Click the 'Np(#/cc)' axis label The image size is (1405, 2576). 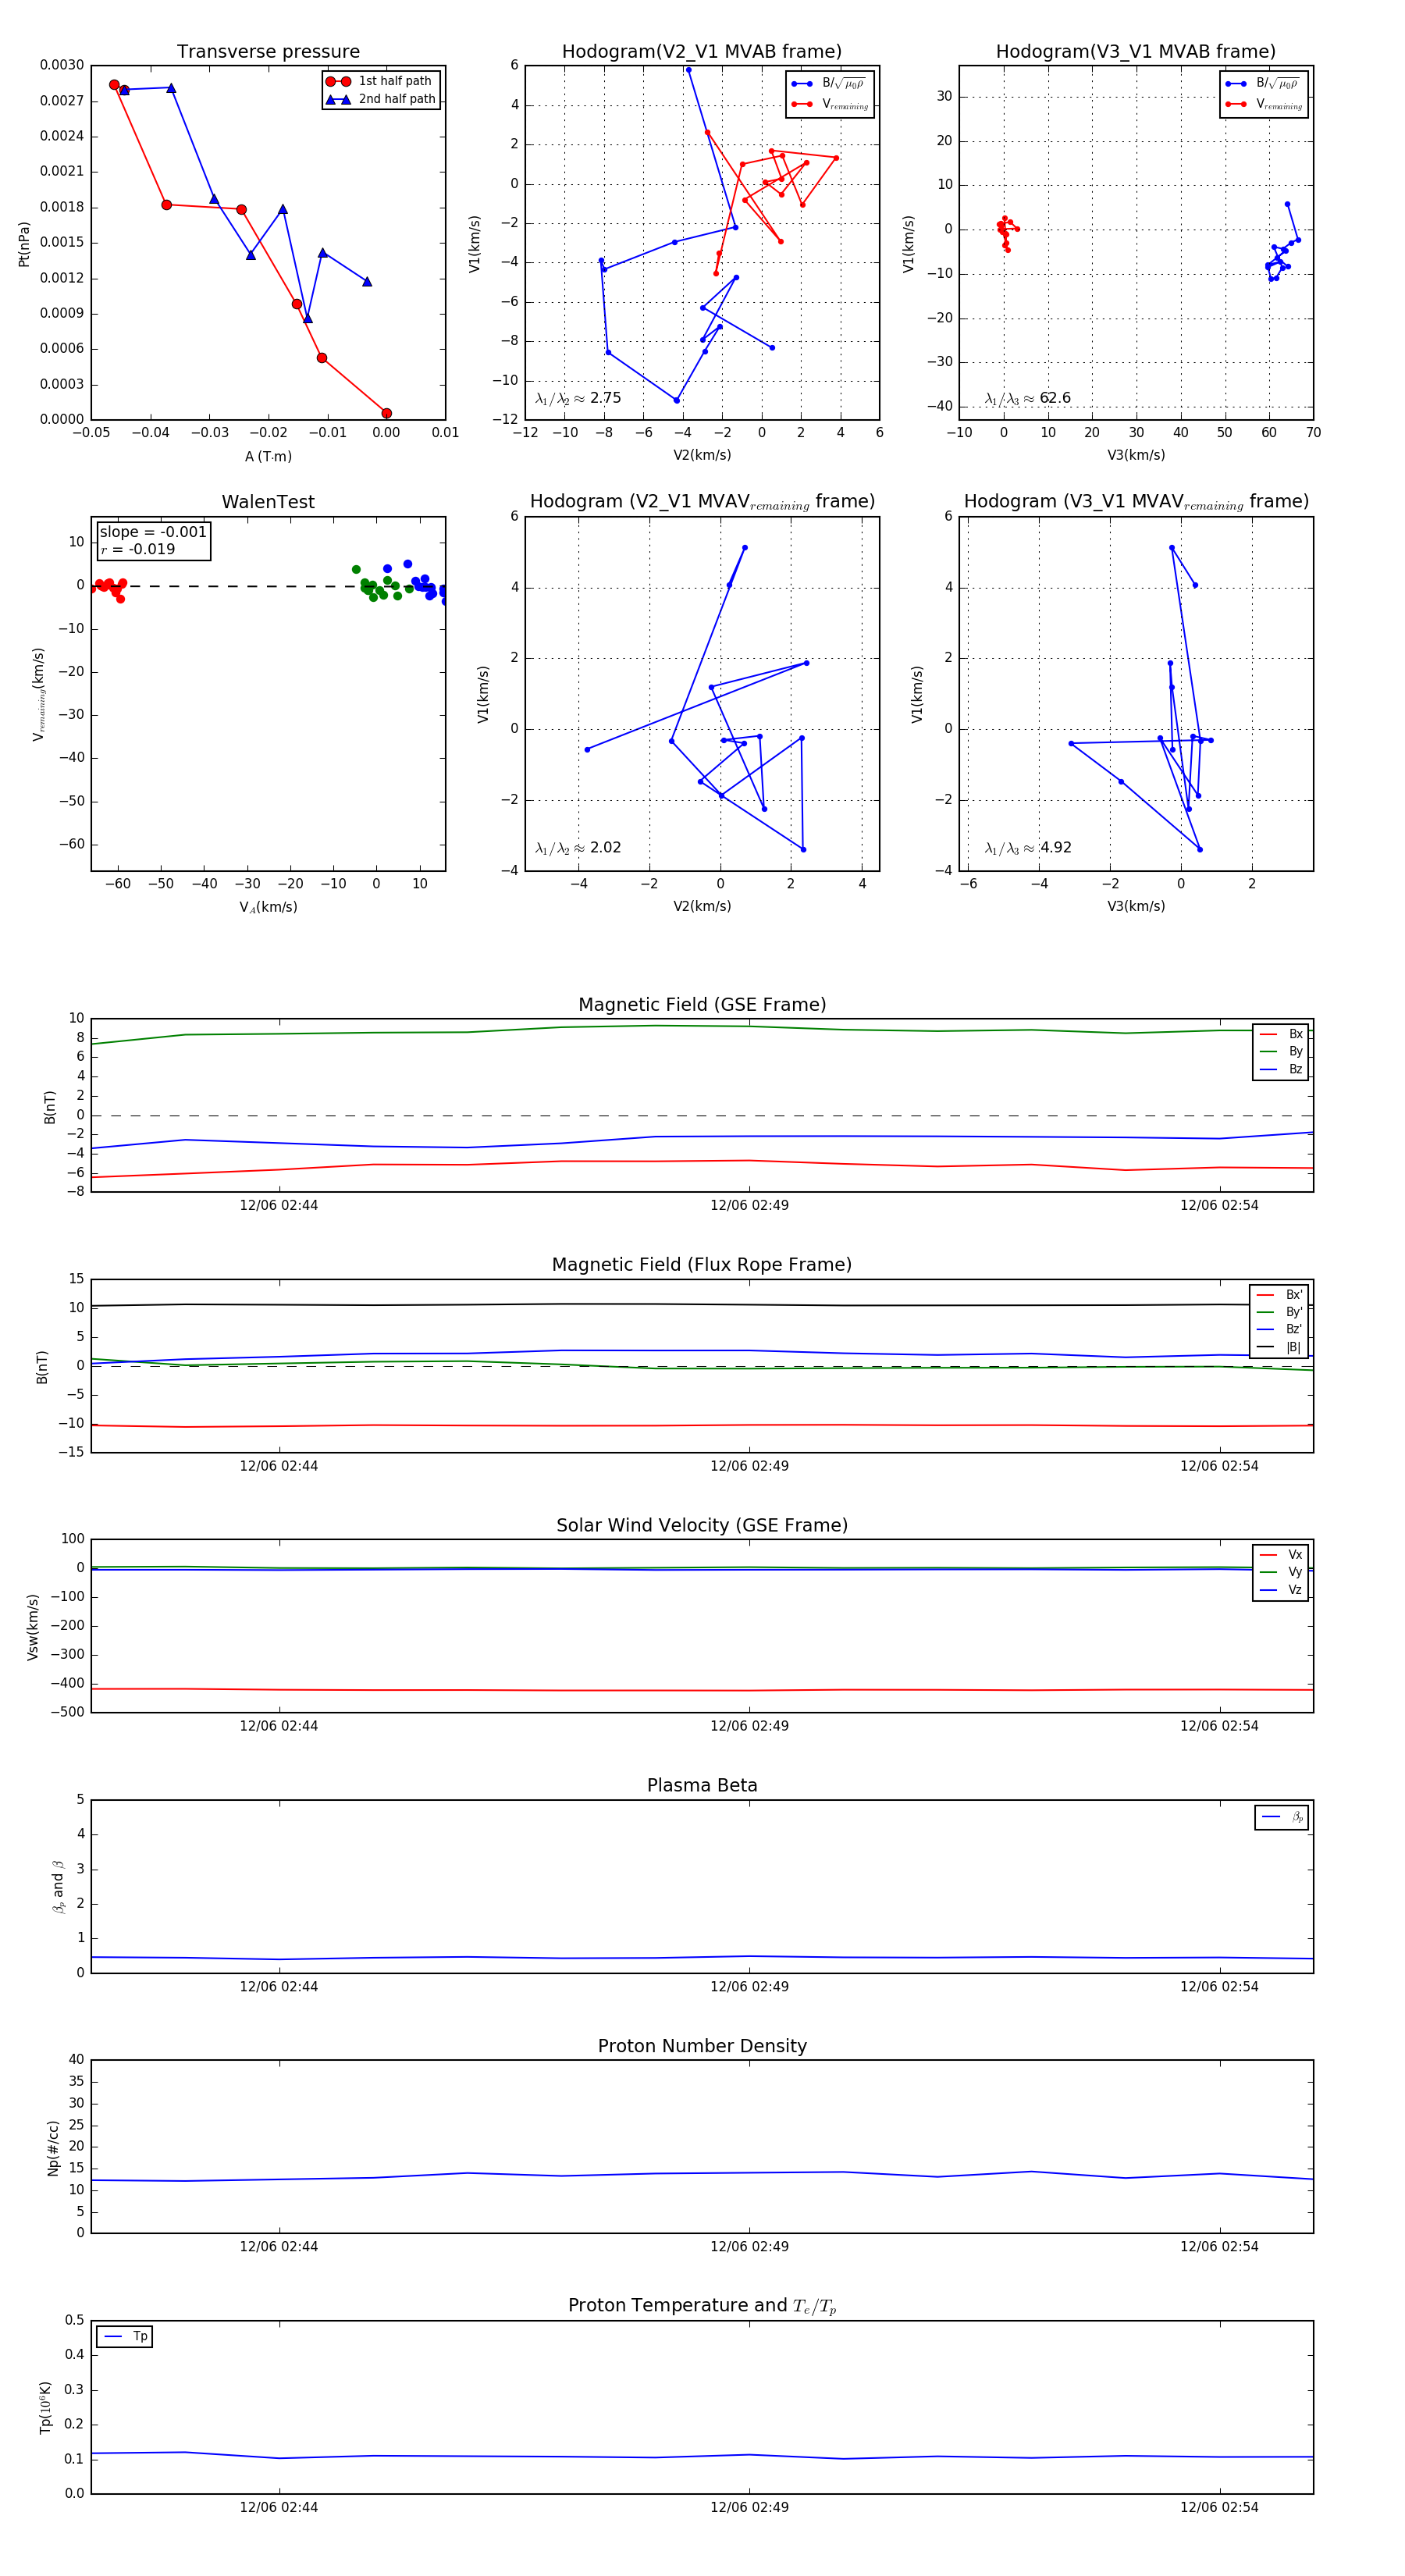[x=53, y=2147]
